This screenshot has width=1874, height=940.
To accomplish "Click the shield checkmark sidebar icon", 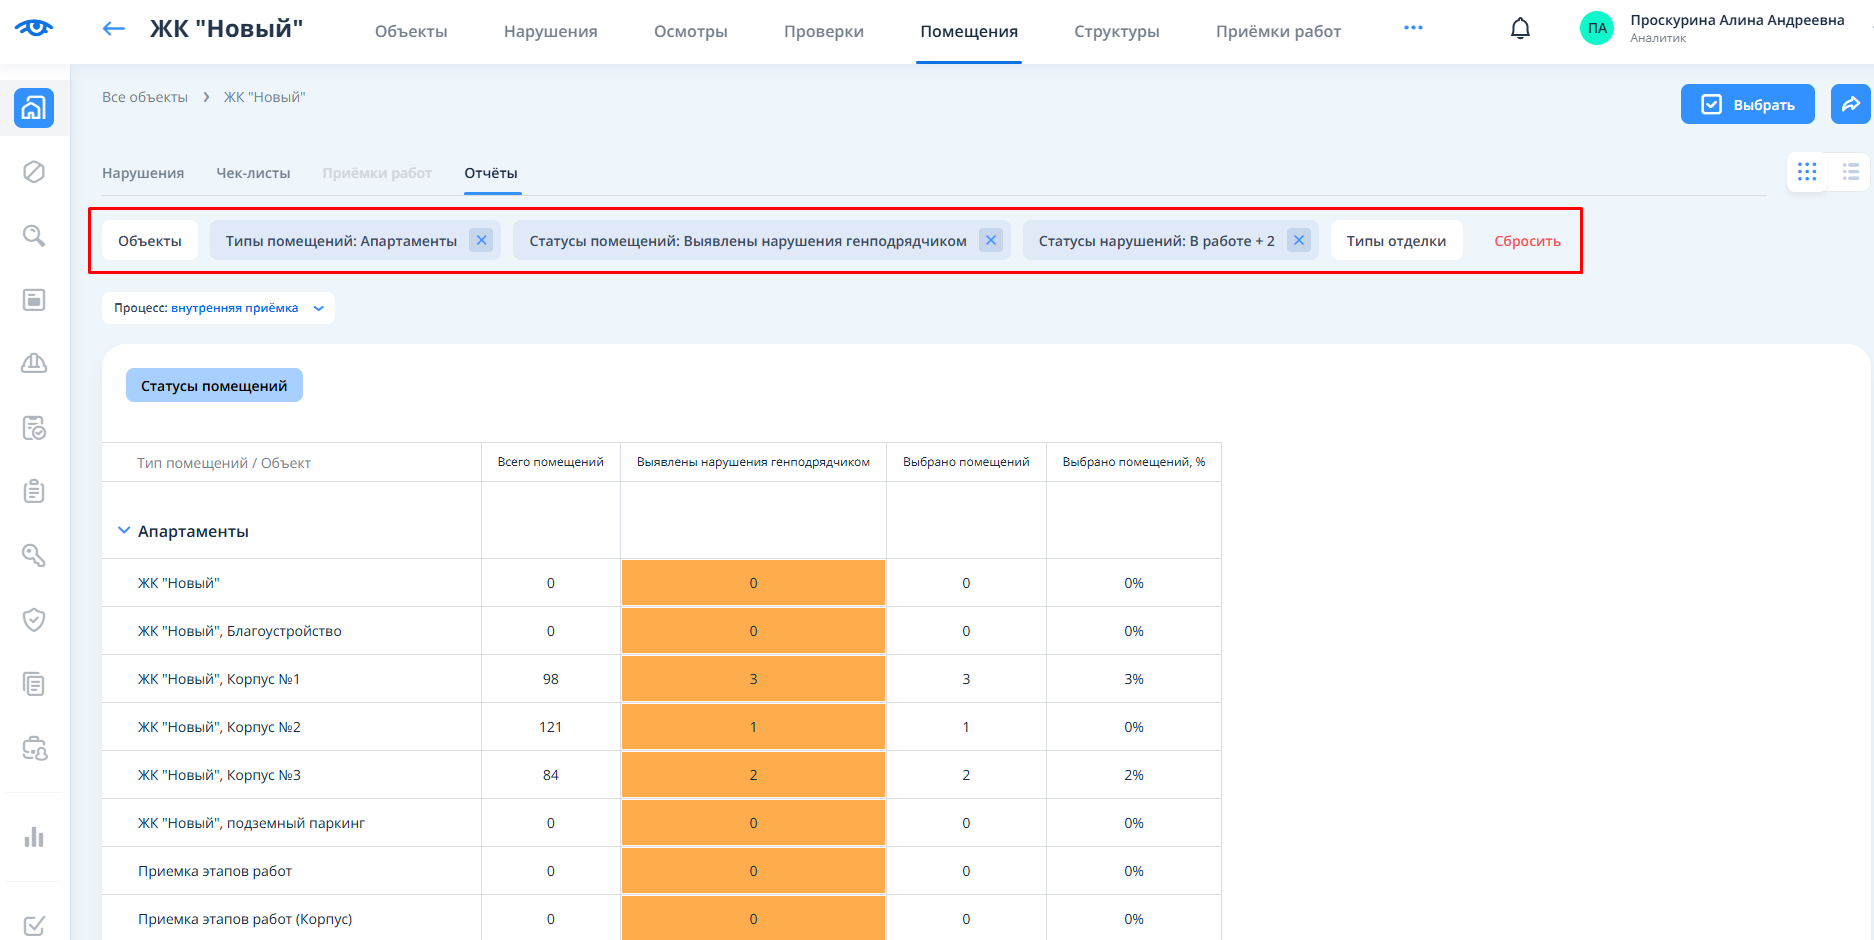I will click(x=34, y=620).
